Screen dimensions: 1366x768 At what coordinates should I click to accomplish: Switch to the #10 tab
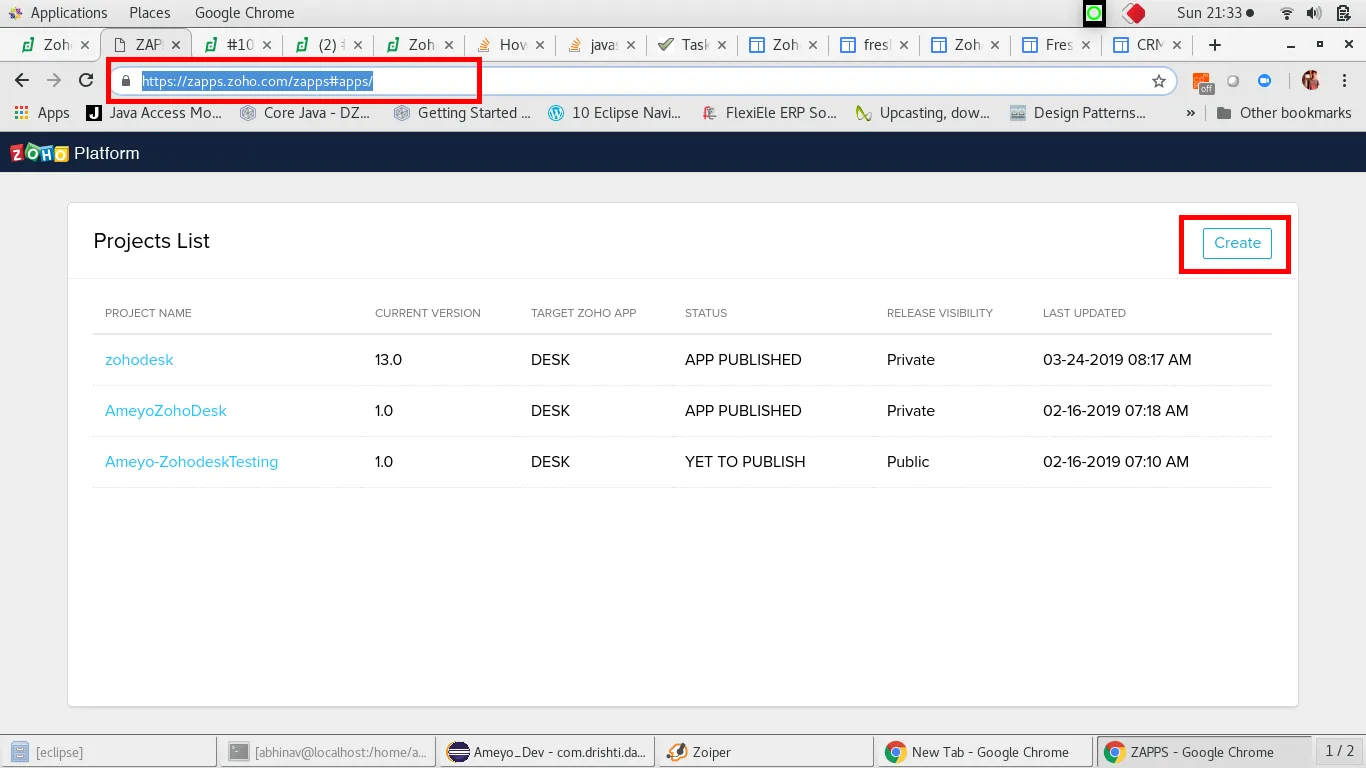(237, 45)
